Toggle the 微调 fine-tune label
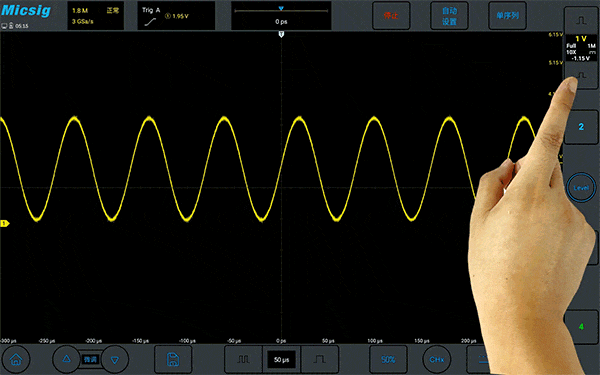 pyautogui.click(x=90, y=359)
